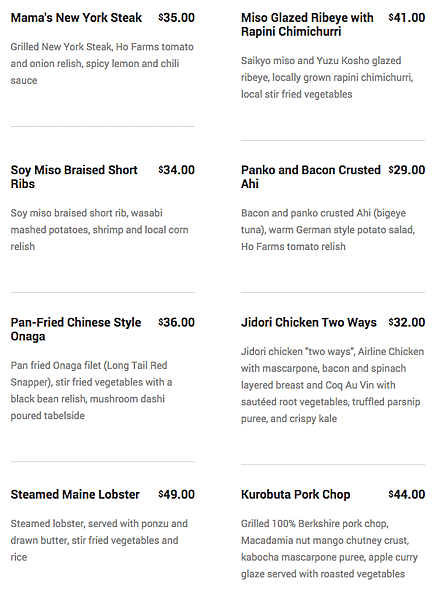Click the $49.00 lobster price

(x=176, y=494)
